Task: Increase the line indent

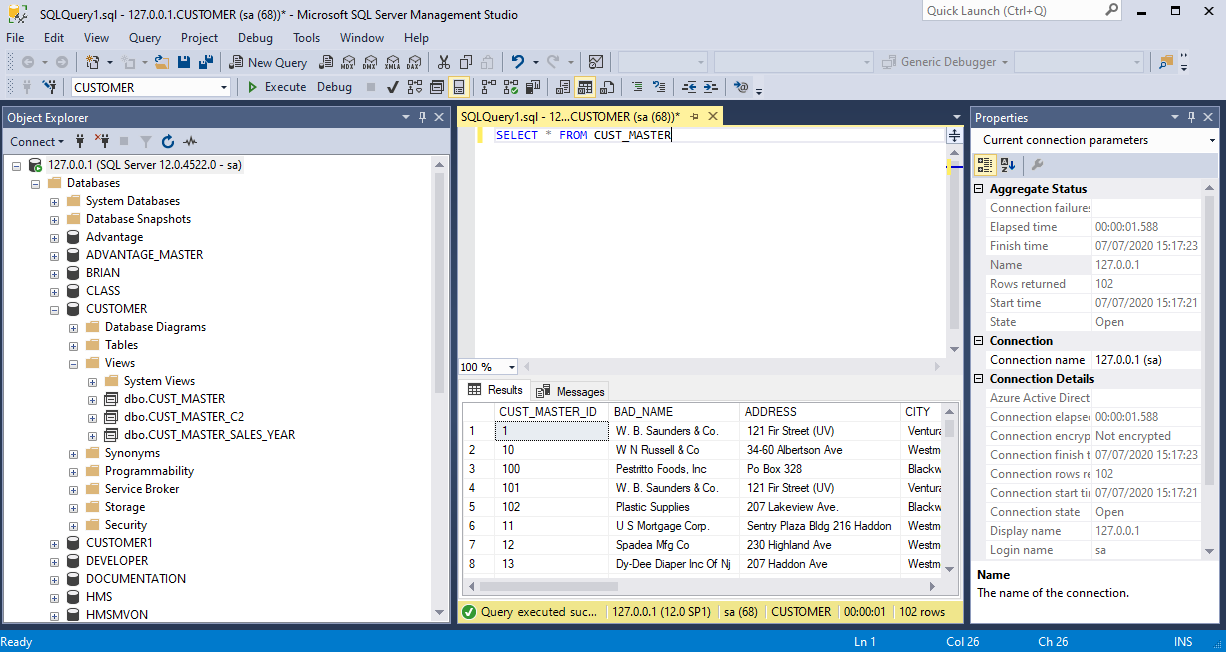Action: [711, 87]
